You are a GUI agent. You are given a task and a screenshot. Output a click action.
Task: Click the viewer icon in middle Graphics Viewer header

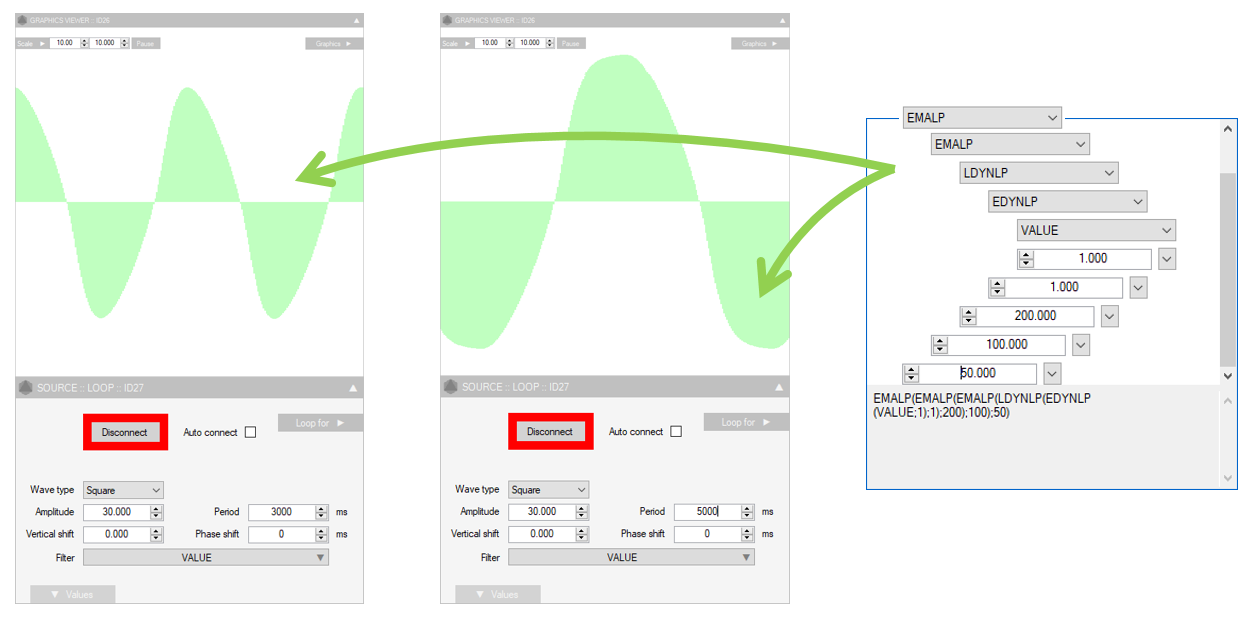(448, 20)
